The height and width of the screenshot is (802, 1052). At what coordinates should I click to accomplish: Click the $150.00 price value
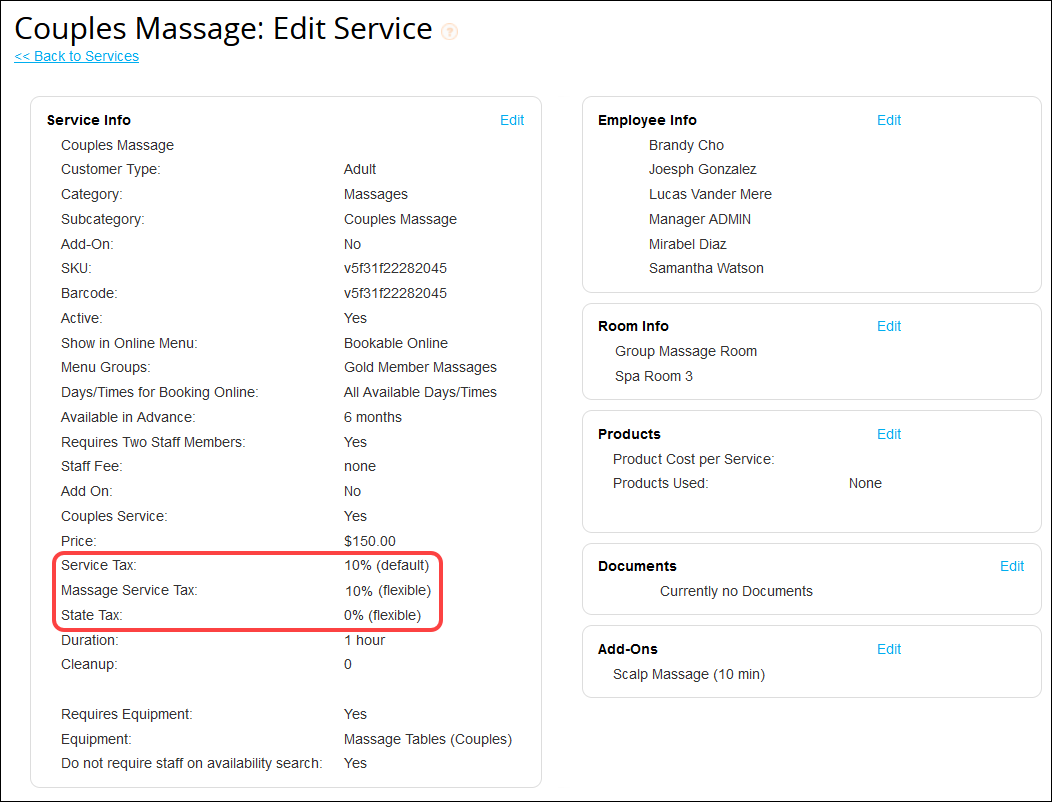click(x=370, y=541)
